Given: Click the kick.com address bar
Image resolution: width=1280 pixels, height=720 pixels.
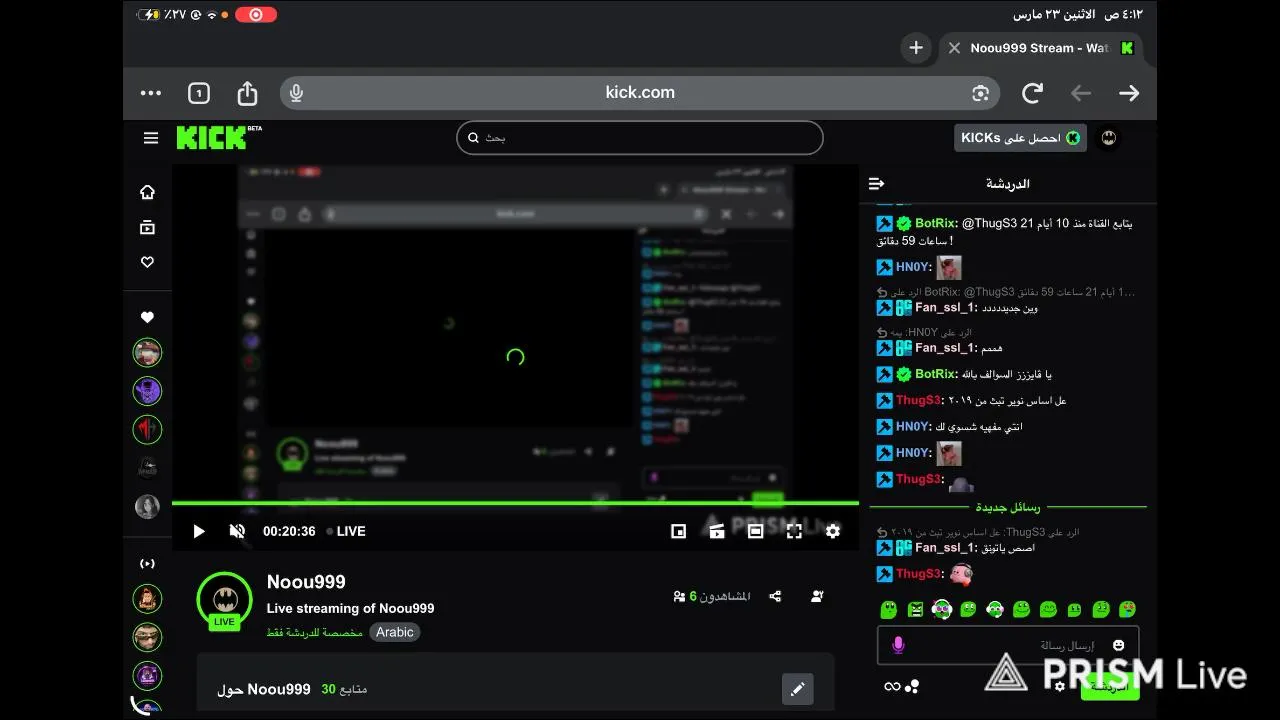Looking at the screenshot, I should (x=640, y=93).
